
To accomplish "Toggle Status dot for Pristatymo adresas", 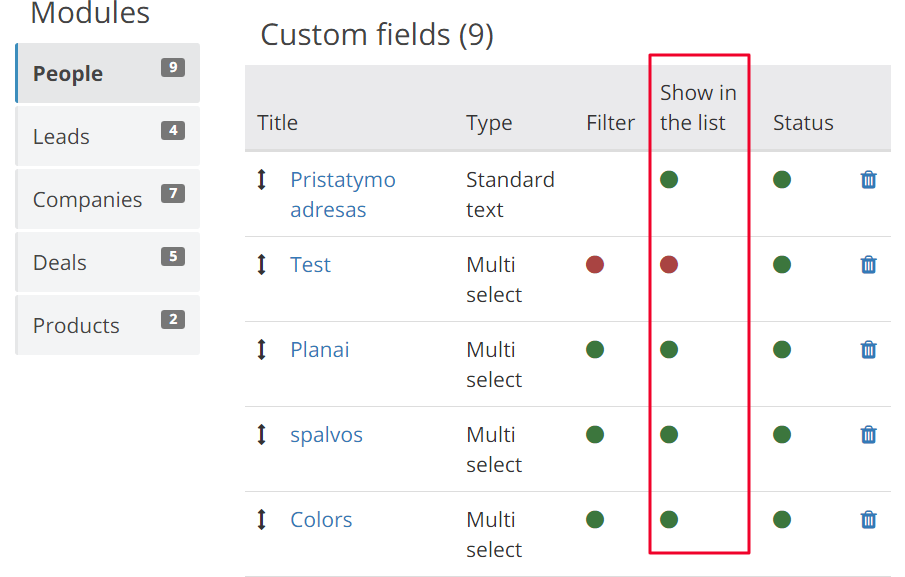I will pos(781,179).
